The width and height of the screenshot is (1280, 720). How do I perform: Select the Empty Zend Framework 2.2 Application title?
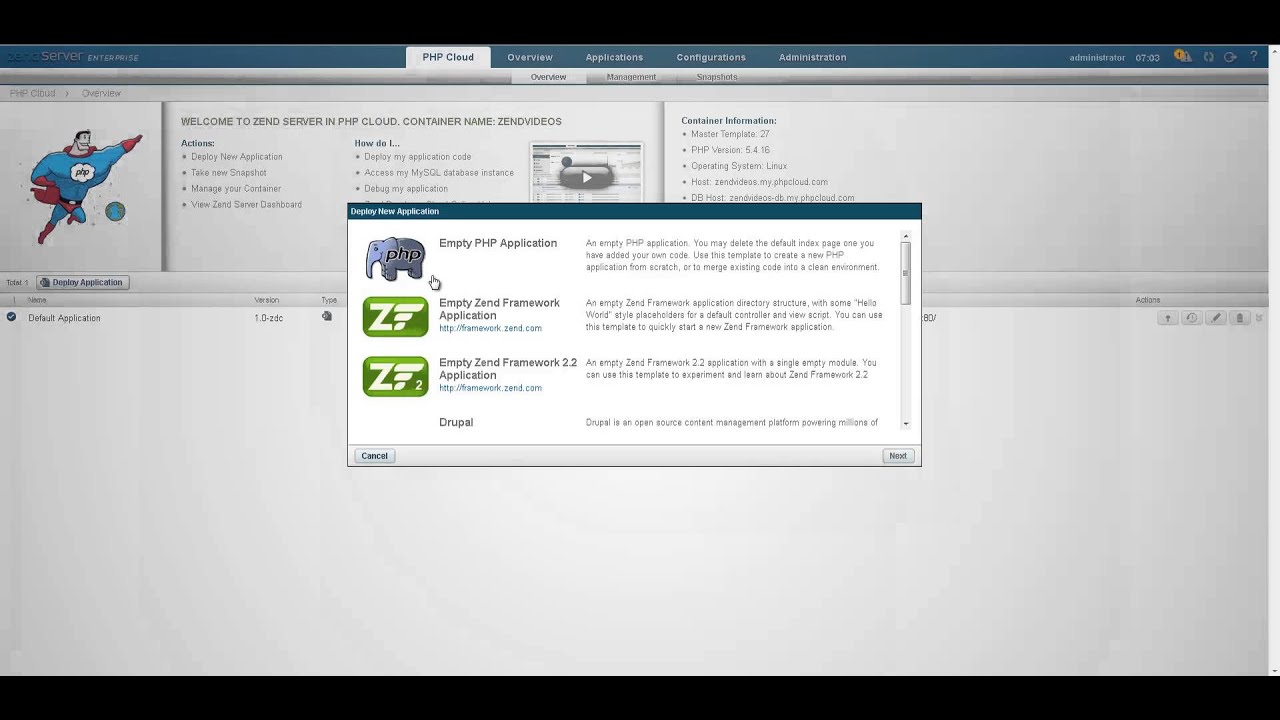point(508,369)
